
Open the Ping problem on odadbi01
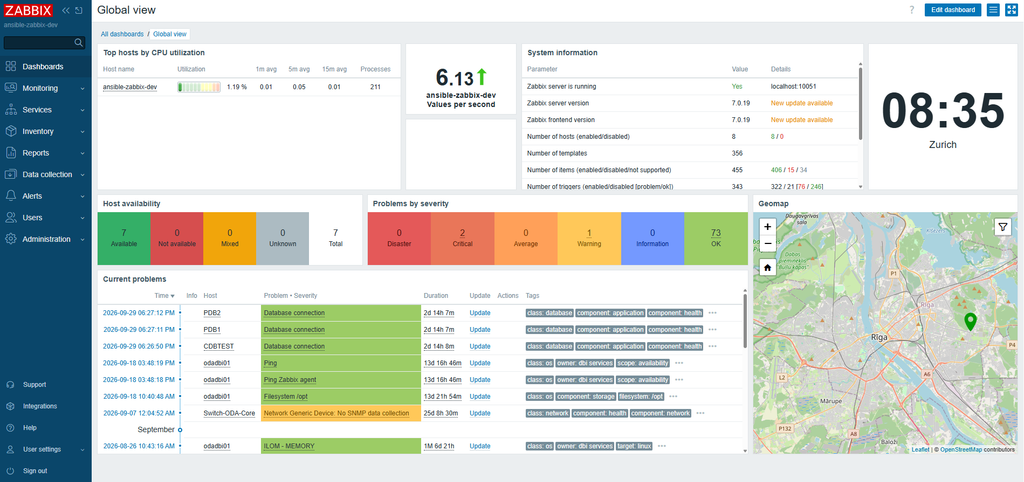coord(270,363)
